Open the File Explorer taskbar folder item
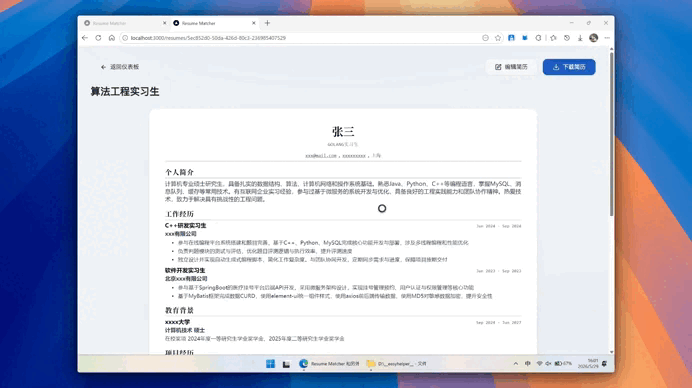Viewport: 692px width, 388px height. point(397,364)
